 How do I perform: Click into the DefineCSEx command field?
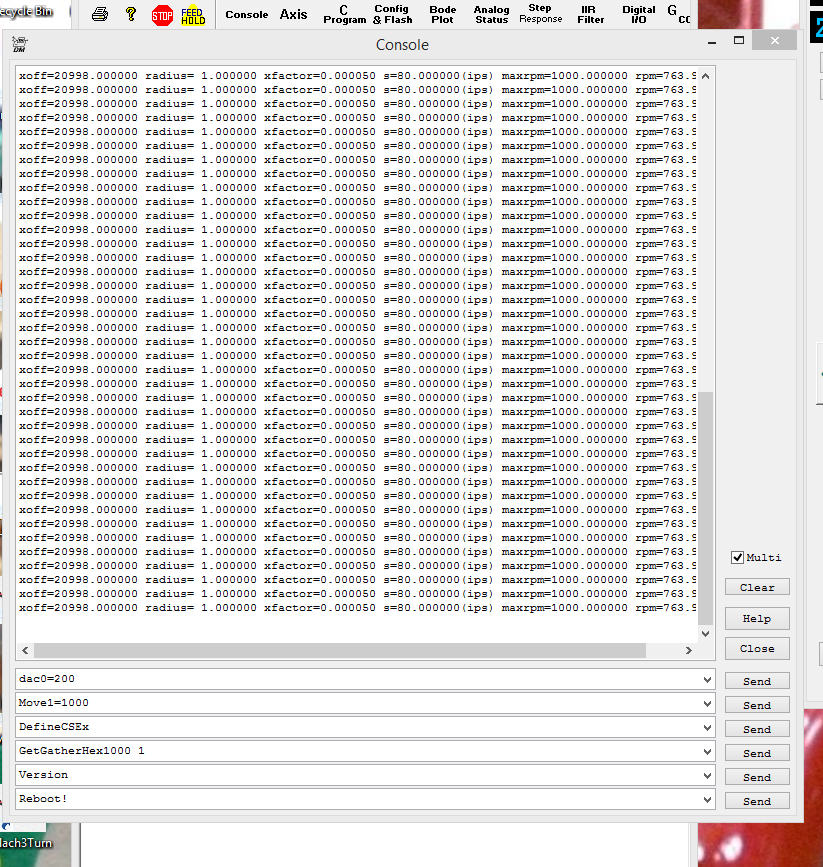358,727
